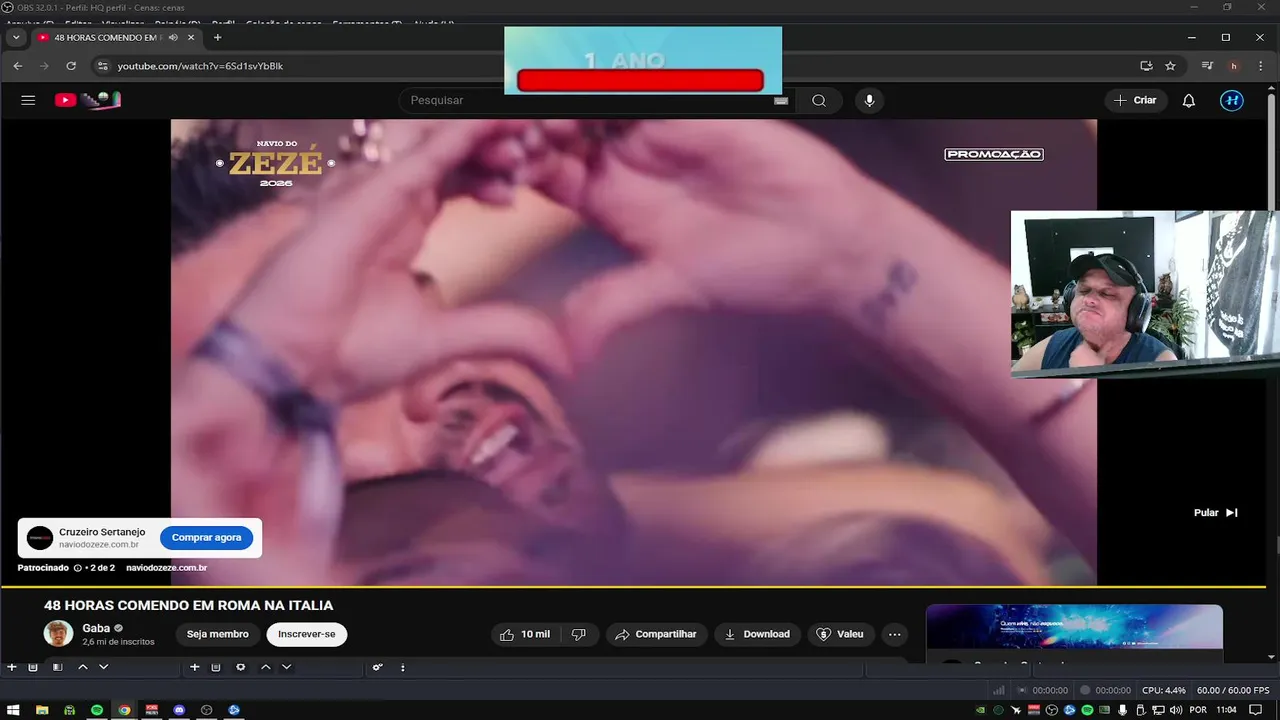Like the video with 10 mil likes
The height and width of the screenshot is (720, 1280).
pos(525,634)
